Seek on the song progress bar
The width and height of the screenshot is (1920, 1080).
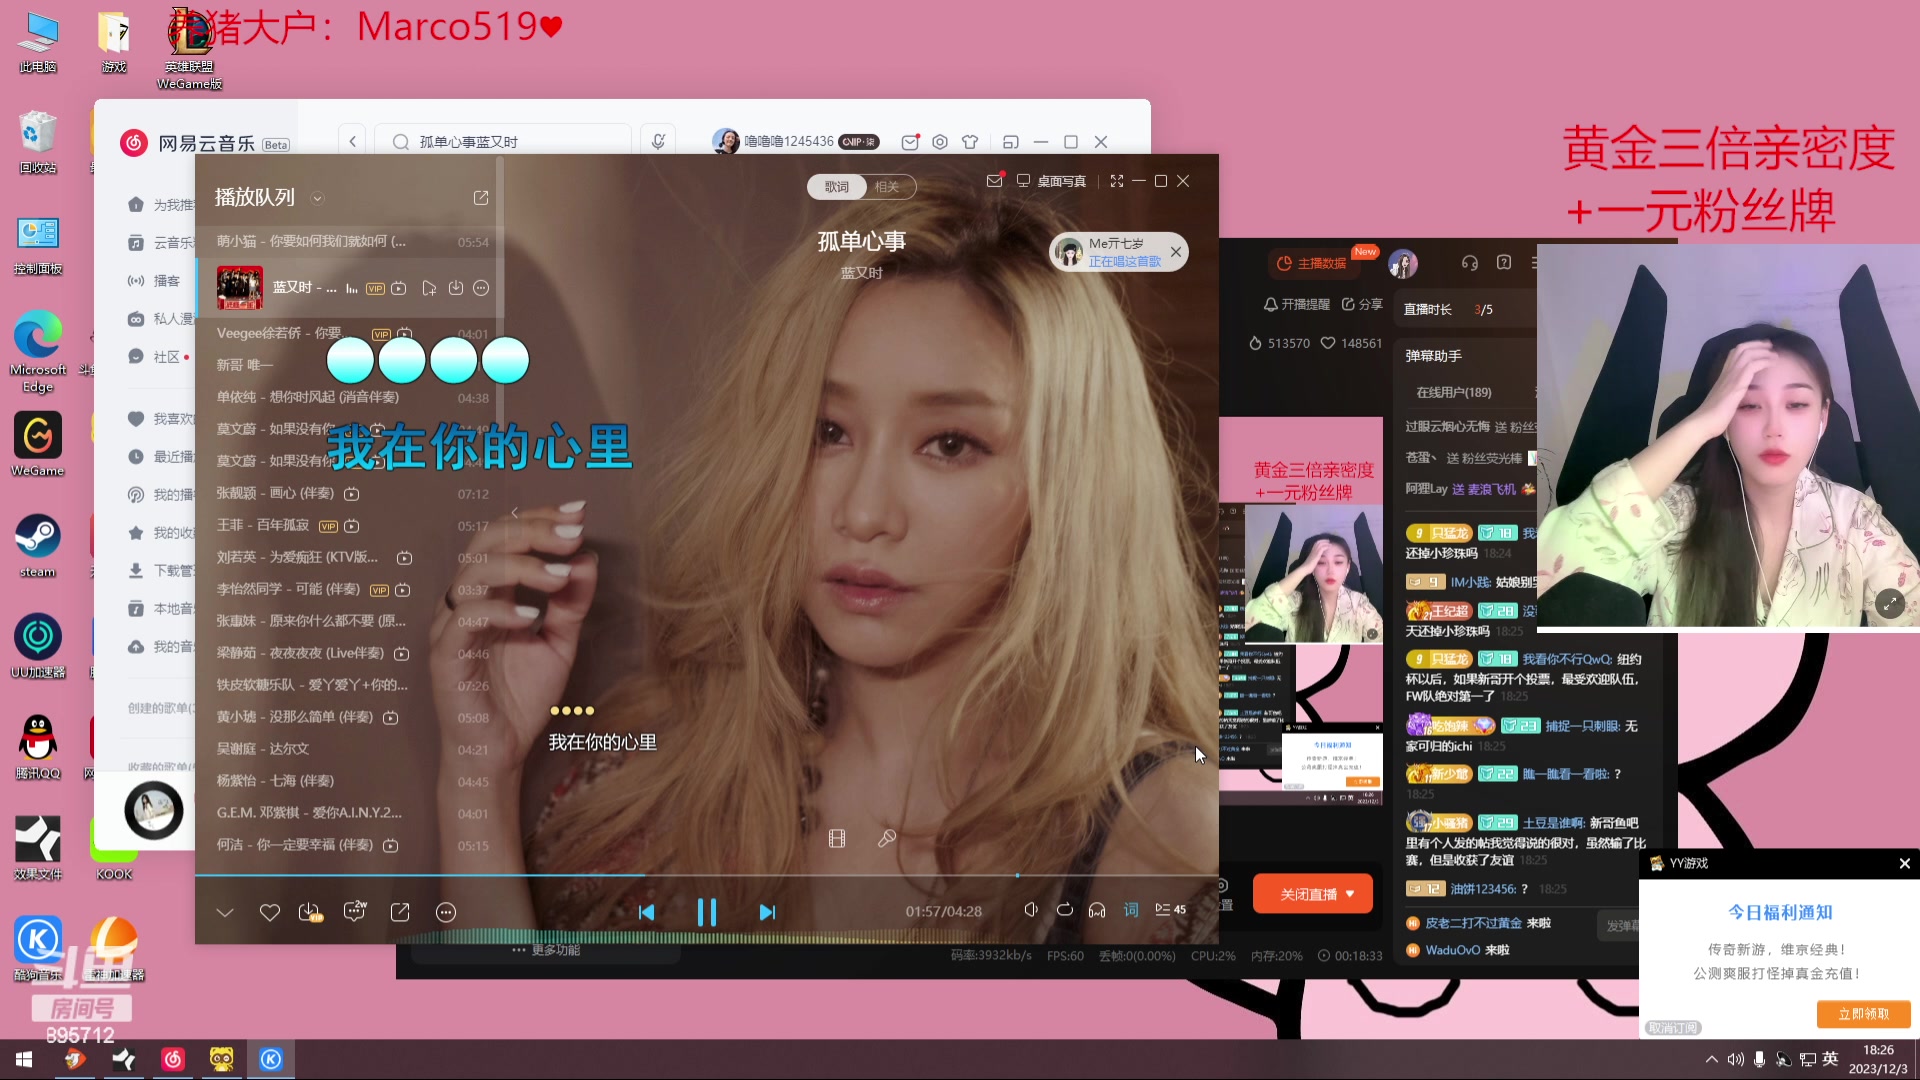(800, 876)
